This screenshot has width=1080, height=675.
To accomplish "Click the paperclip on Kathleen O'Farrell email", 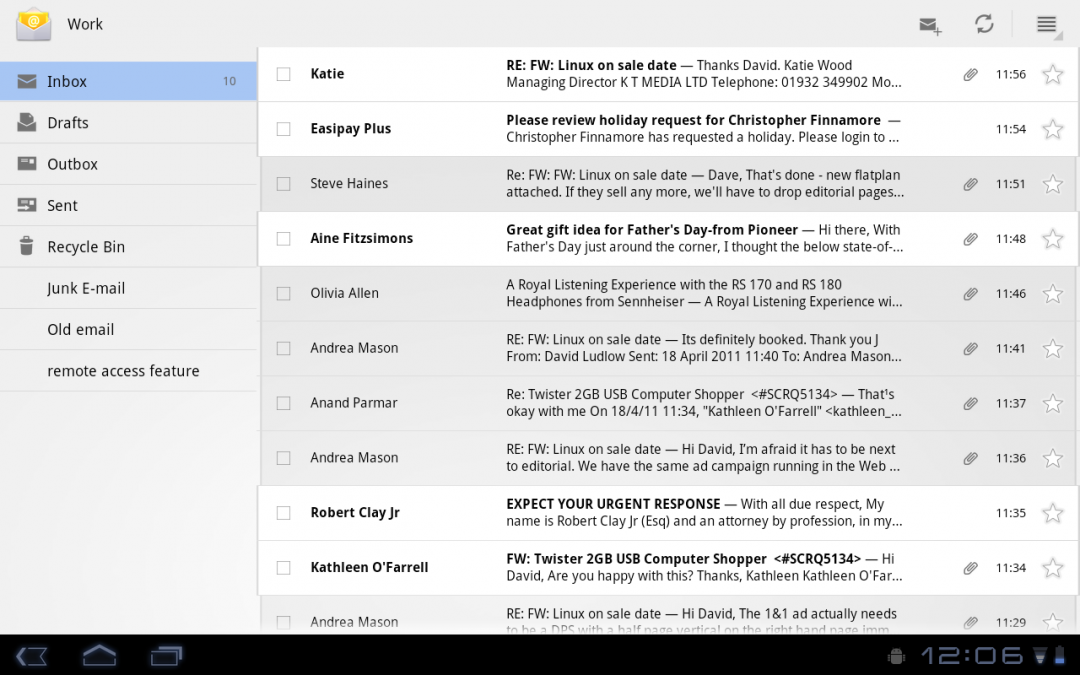I will point(970,568).
